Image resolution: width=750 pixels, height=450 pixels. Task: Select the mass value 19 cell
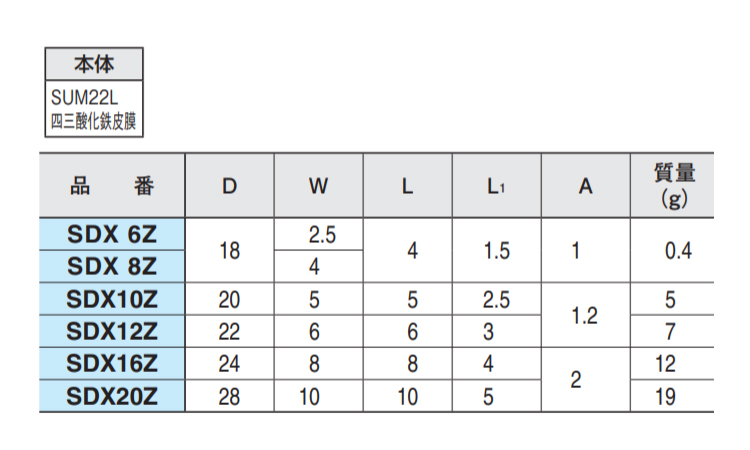677,396
